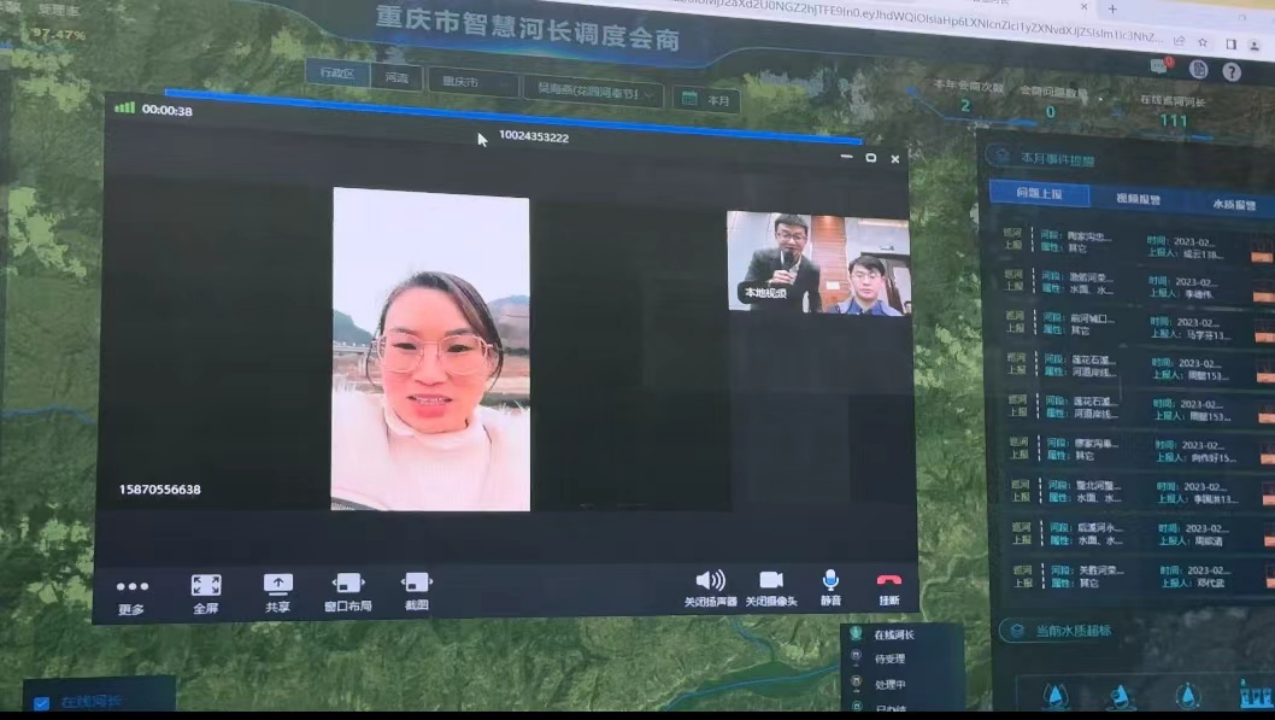The height and width of the screenshot is (720, 1275).
Task: Expand the 重庆市 city dropdown
Action: [473, 83]
